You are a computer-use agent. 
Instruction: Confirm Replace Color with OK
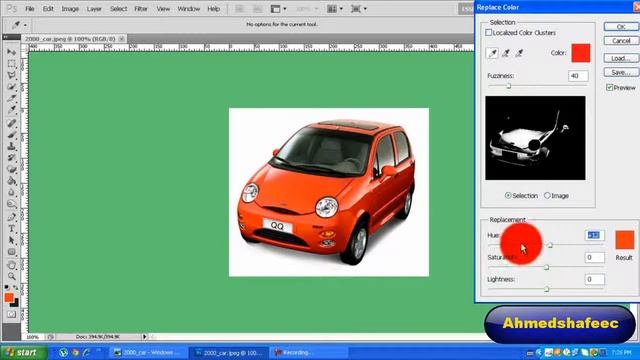(x=621, y=27)
